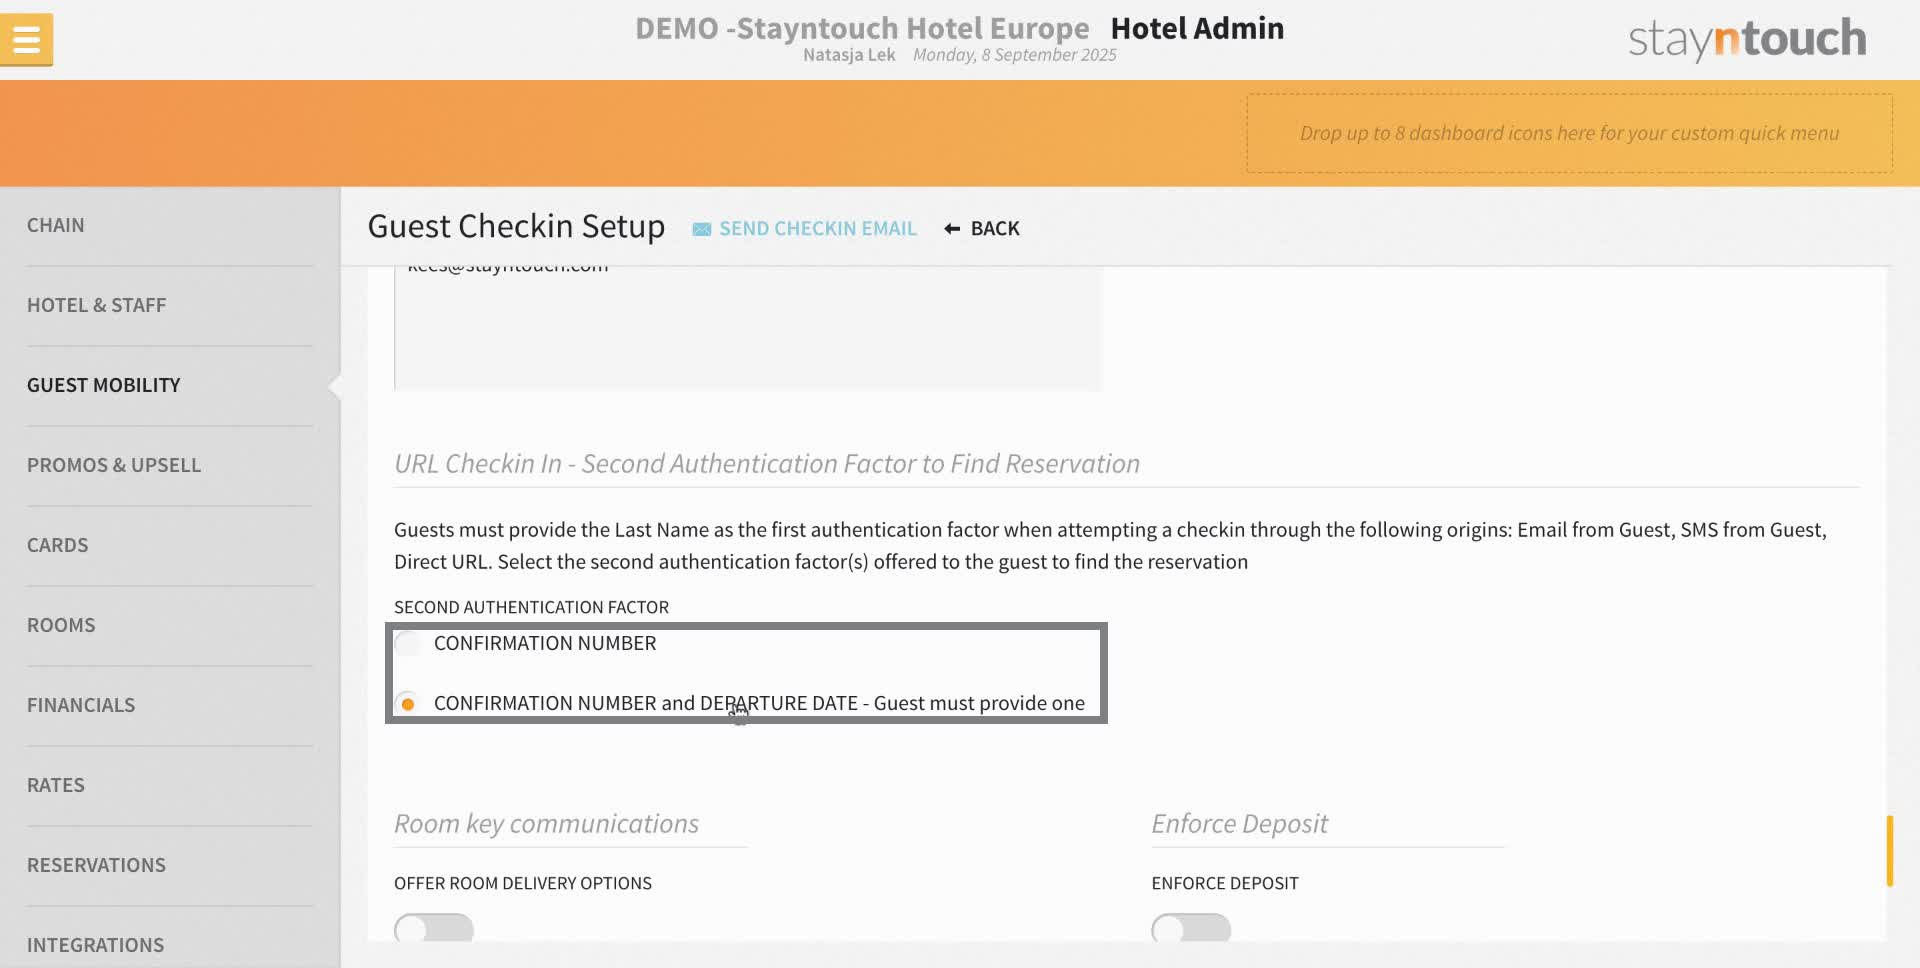The width and height of the screenshot is (1920, 968).
Task: Enable the Offer Room Delivery Options toggle
Action: 433,929
